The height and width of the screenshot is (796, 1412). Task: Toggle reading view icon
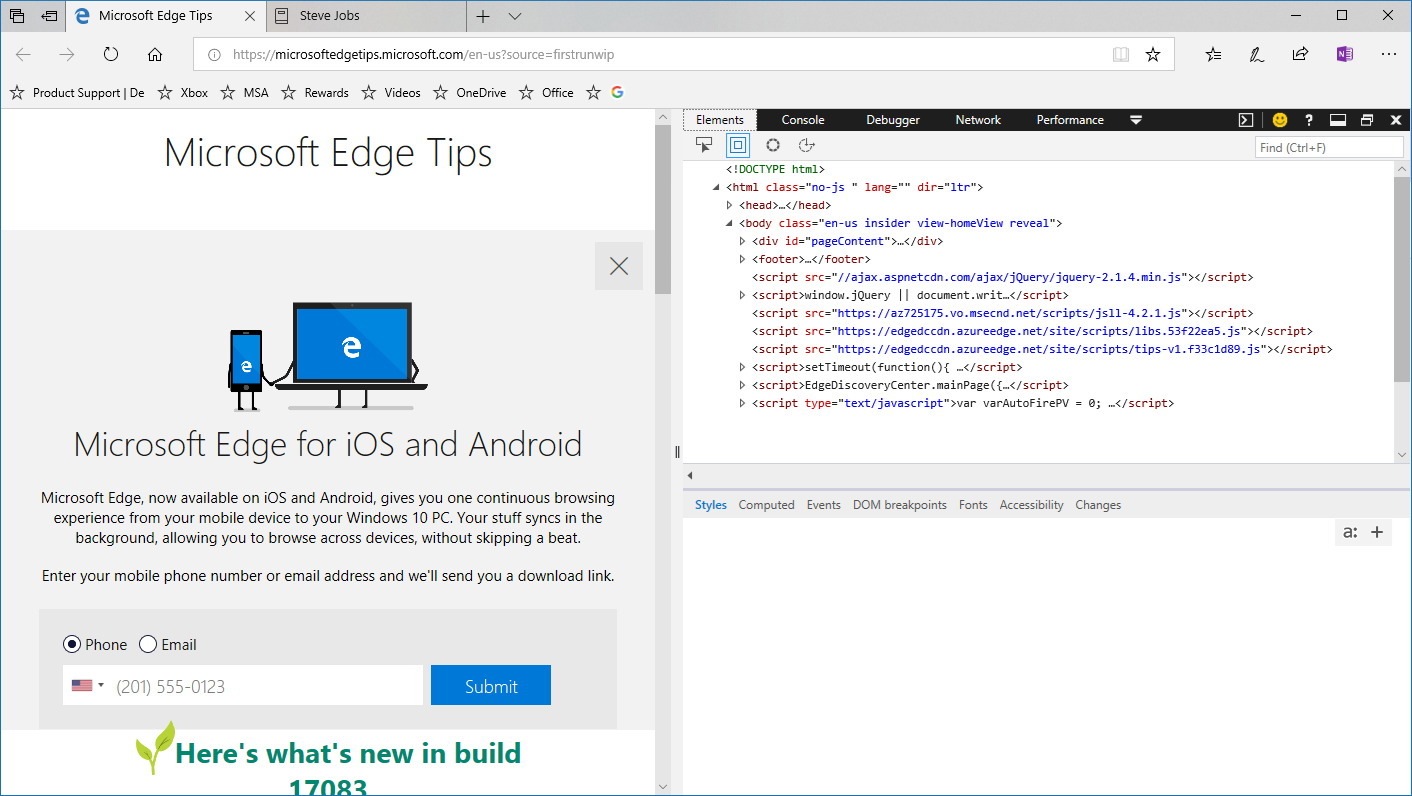[1121, 54]
